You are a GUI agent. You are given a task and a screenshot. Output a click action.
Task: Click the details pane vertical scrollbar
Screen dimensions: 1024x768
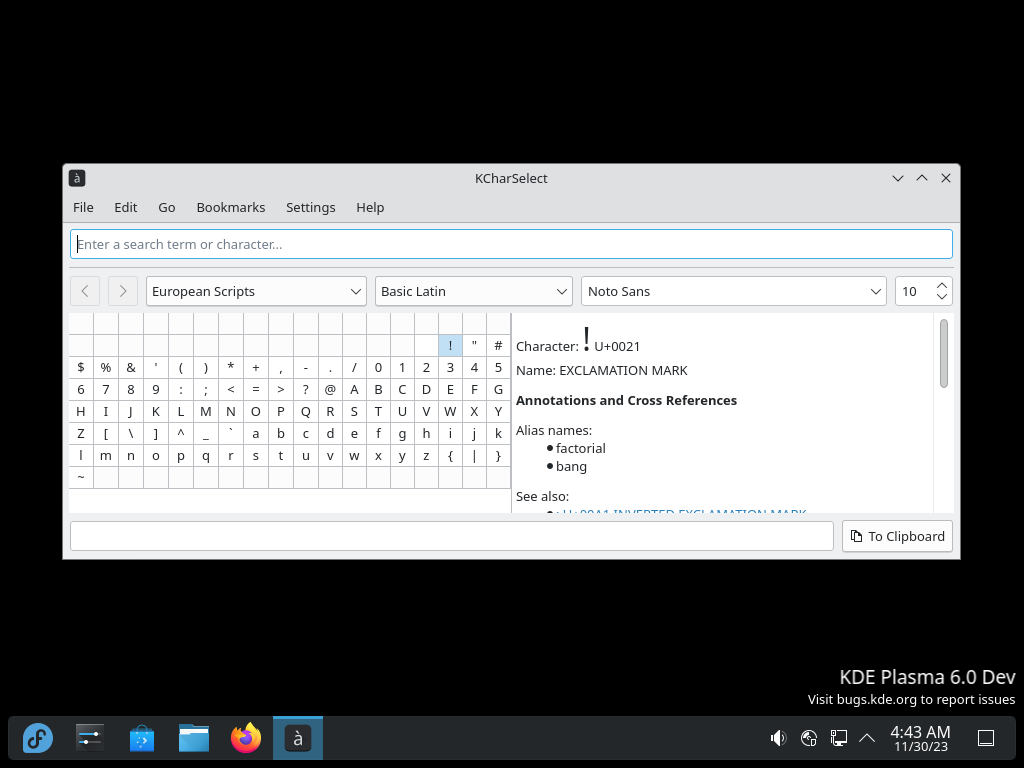point(944,353)
